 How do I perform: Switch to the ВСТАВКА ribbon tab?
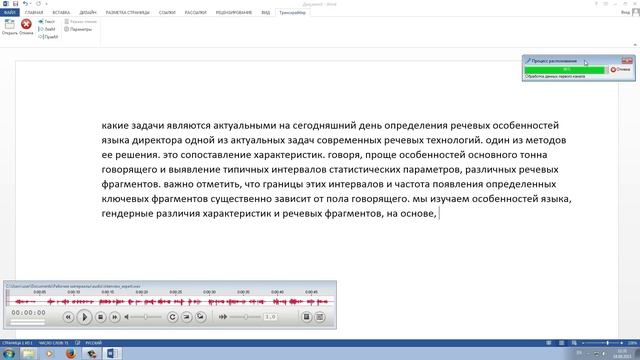(61, 13)
